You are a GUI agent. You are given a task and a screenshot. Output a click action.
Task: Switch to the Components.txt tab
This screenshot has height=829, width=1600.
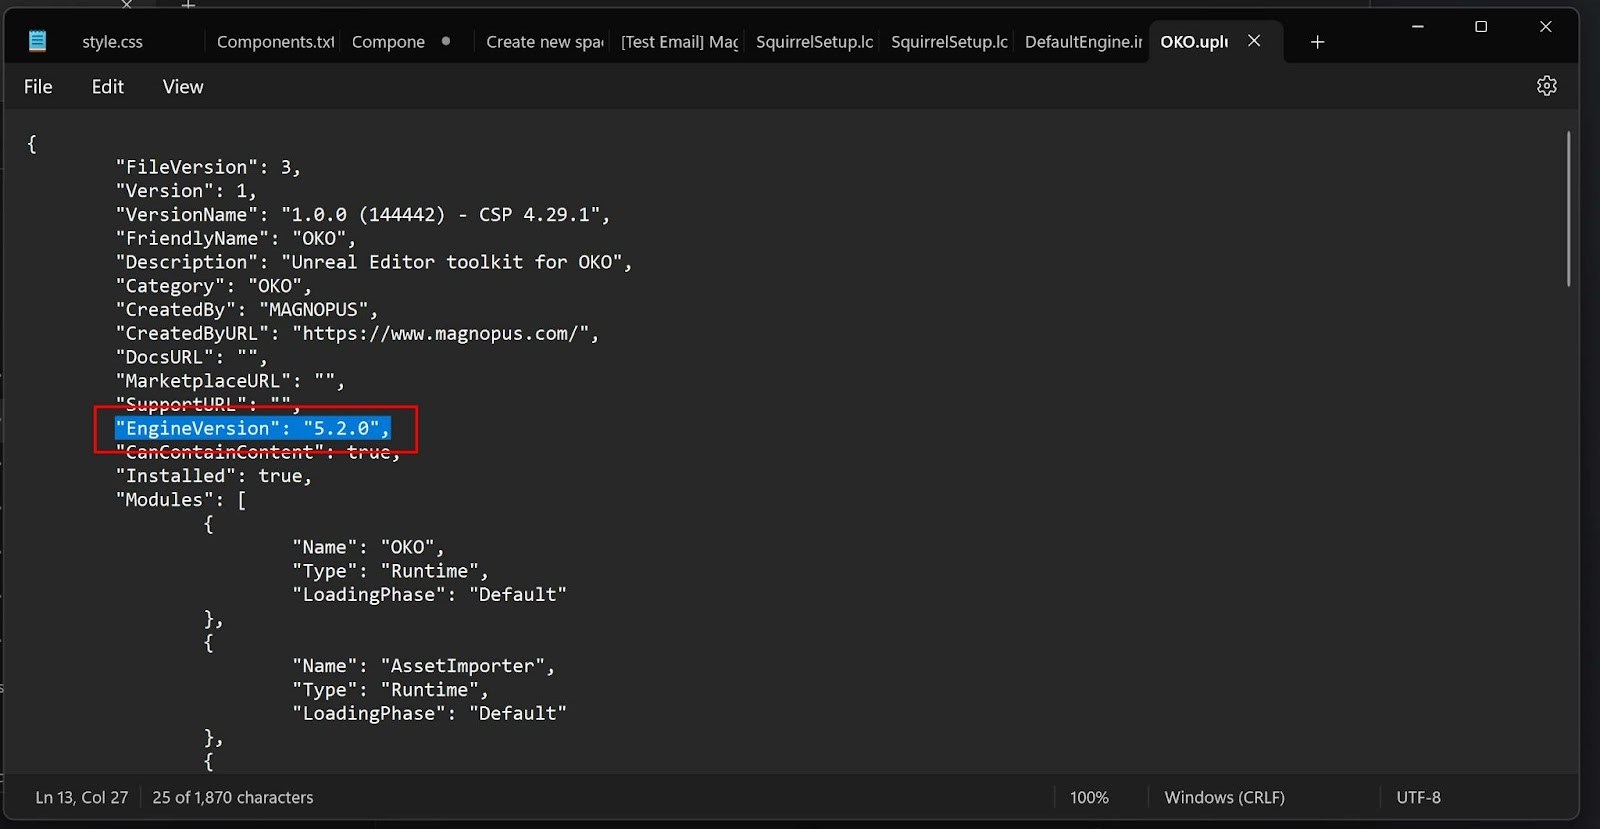coord(275,42)
